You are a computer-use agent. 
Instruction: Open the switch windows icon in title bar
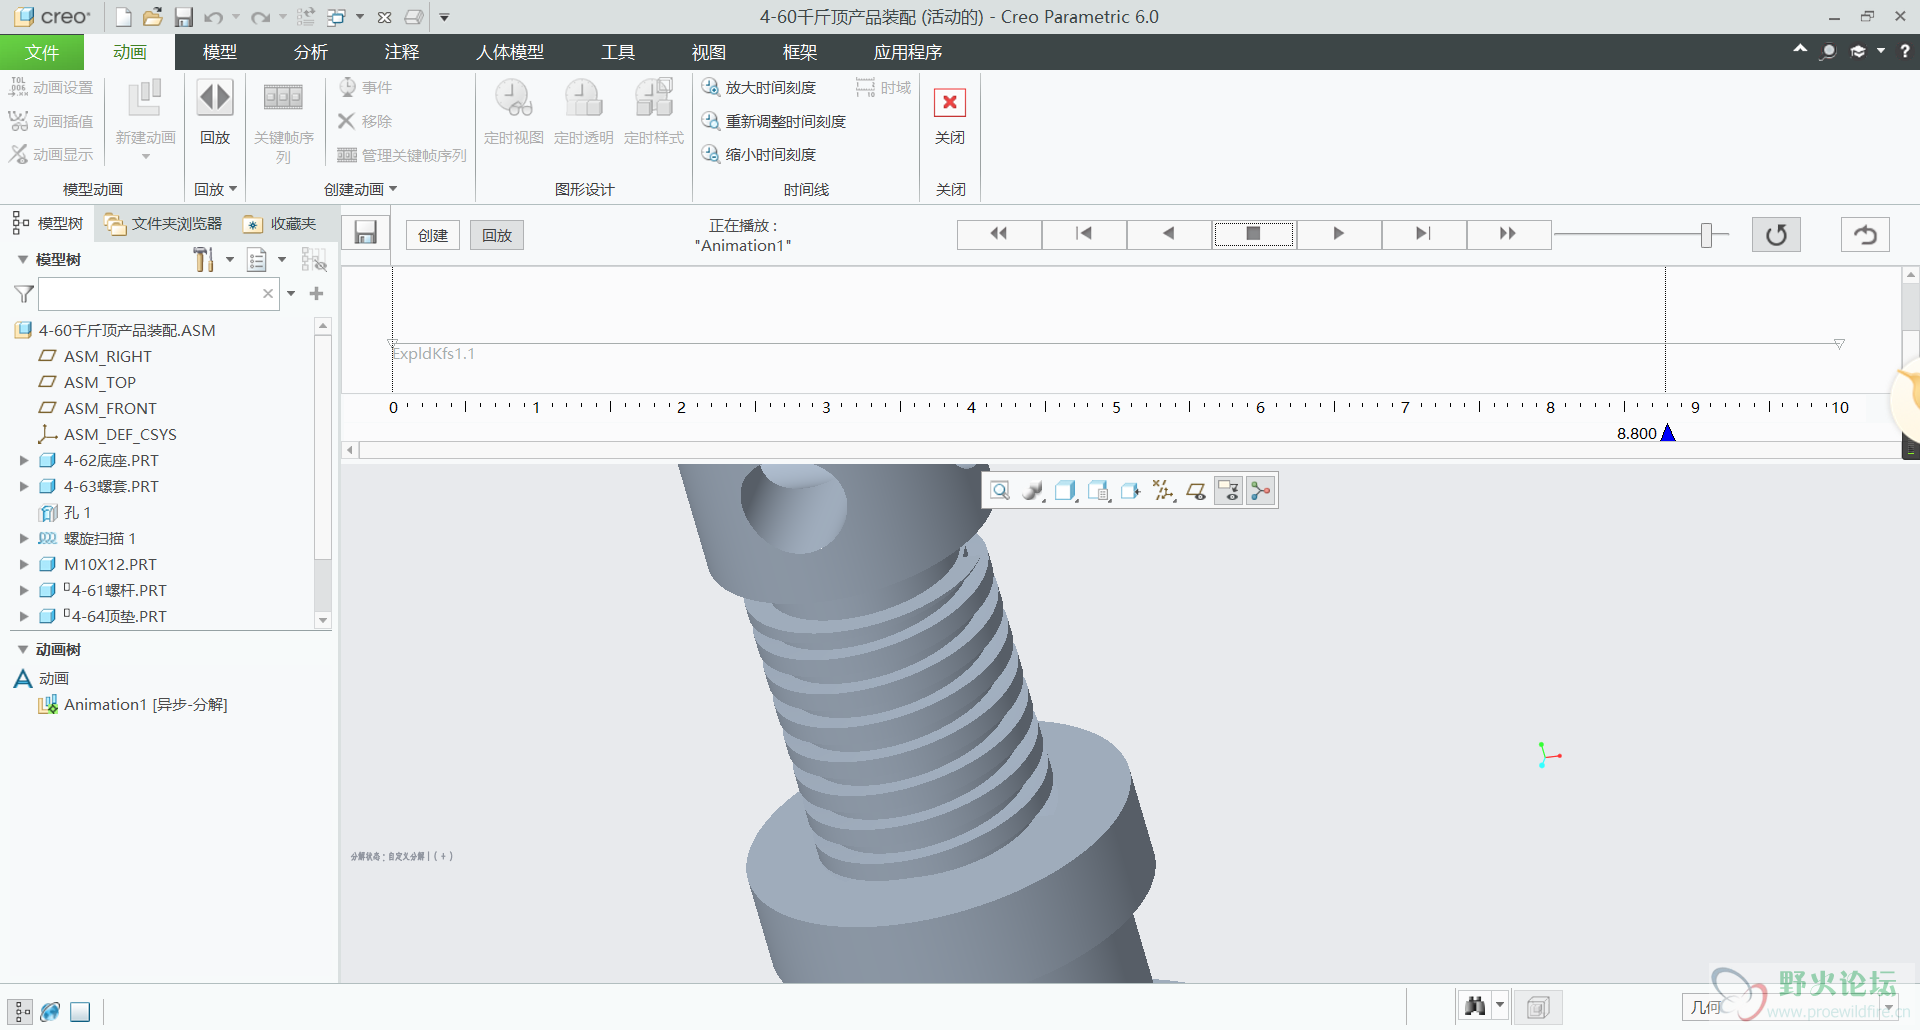336,17
